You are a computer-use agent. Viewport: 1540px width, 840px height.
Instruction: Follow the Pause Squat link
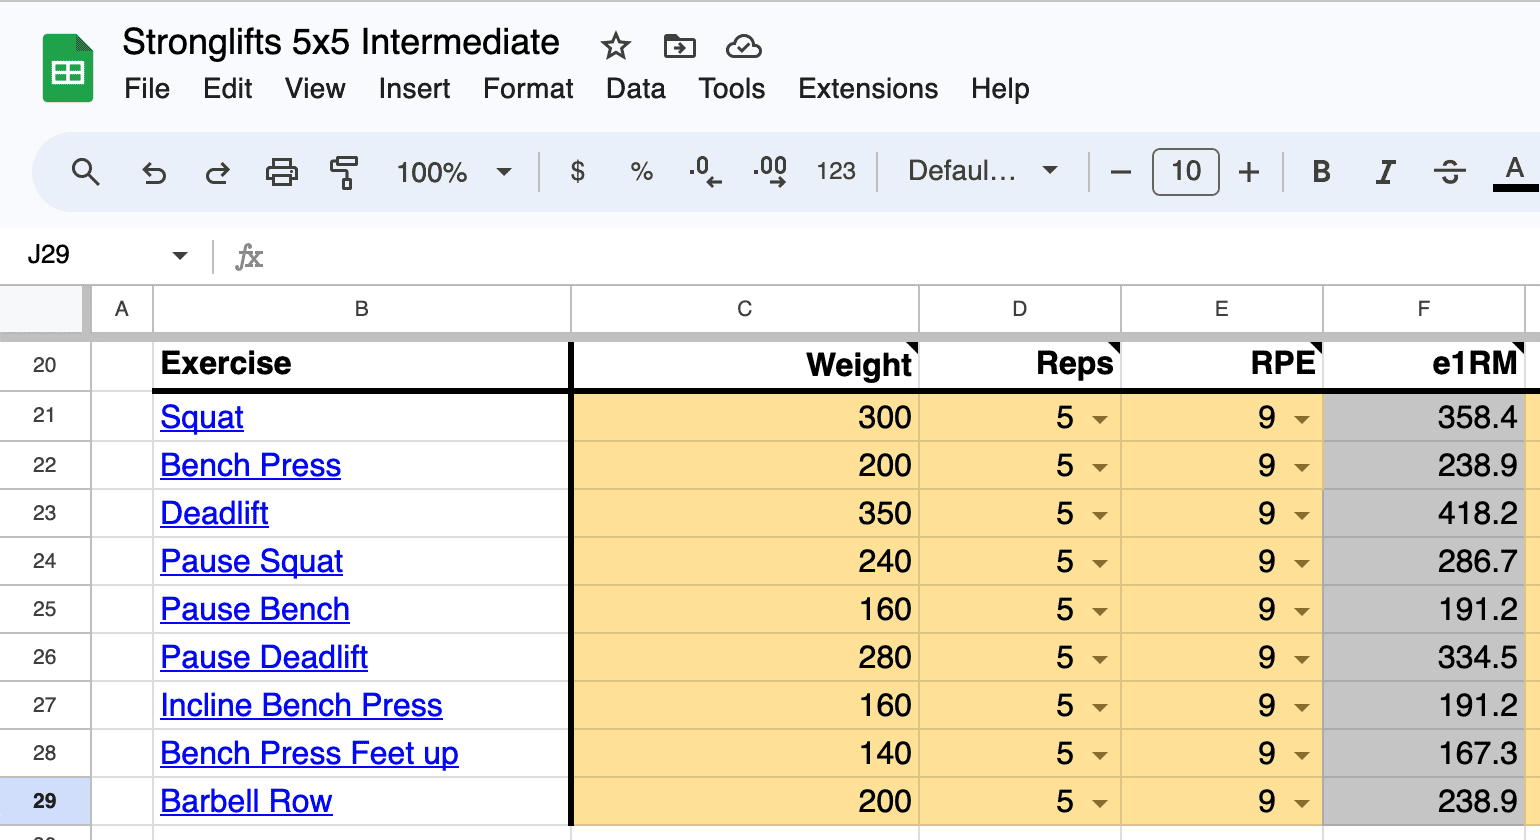pos(252,561)
